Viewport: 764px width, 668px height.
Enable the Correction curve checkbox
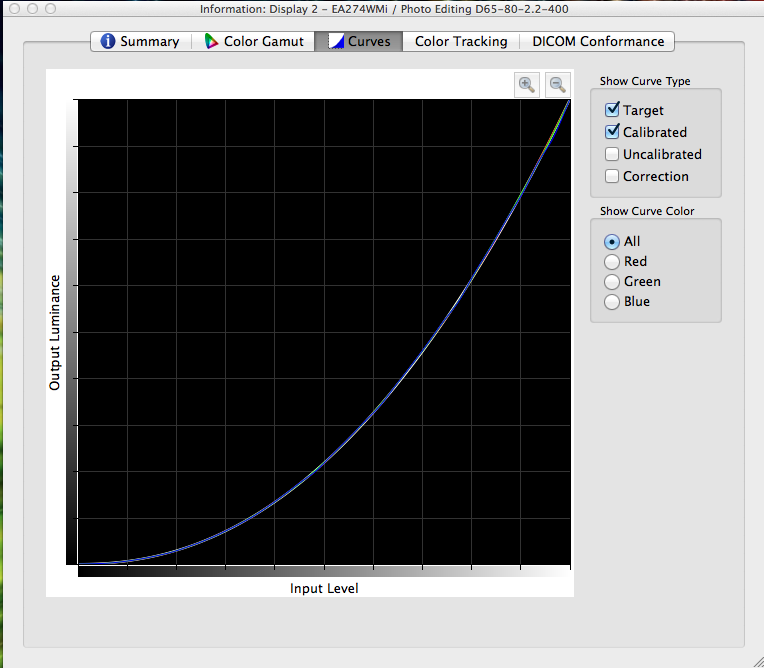[x=612, y=176]
